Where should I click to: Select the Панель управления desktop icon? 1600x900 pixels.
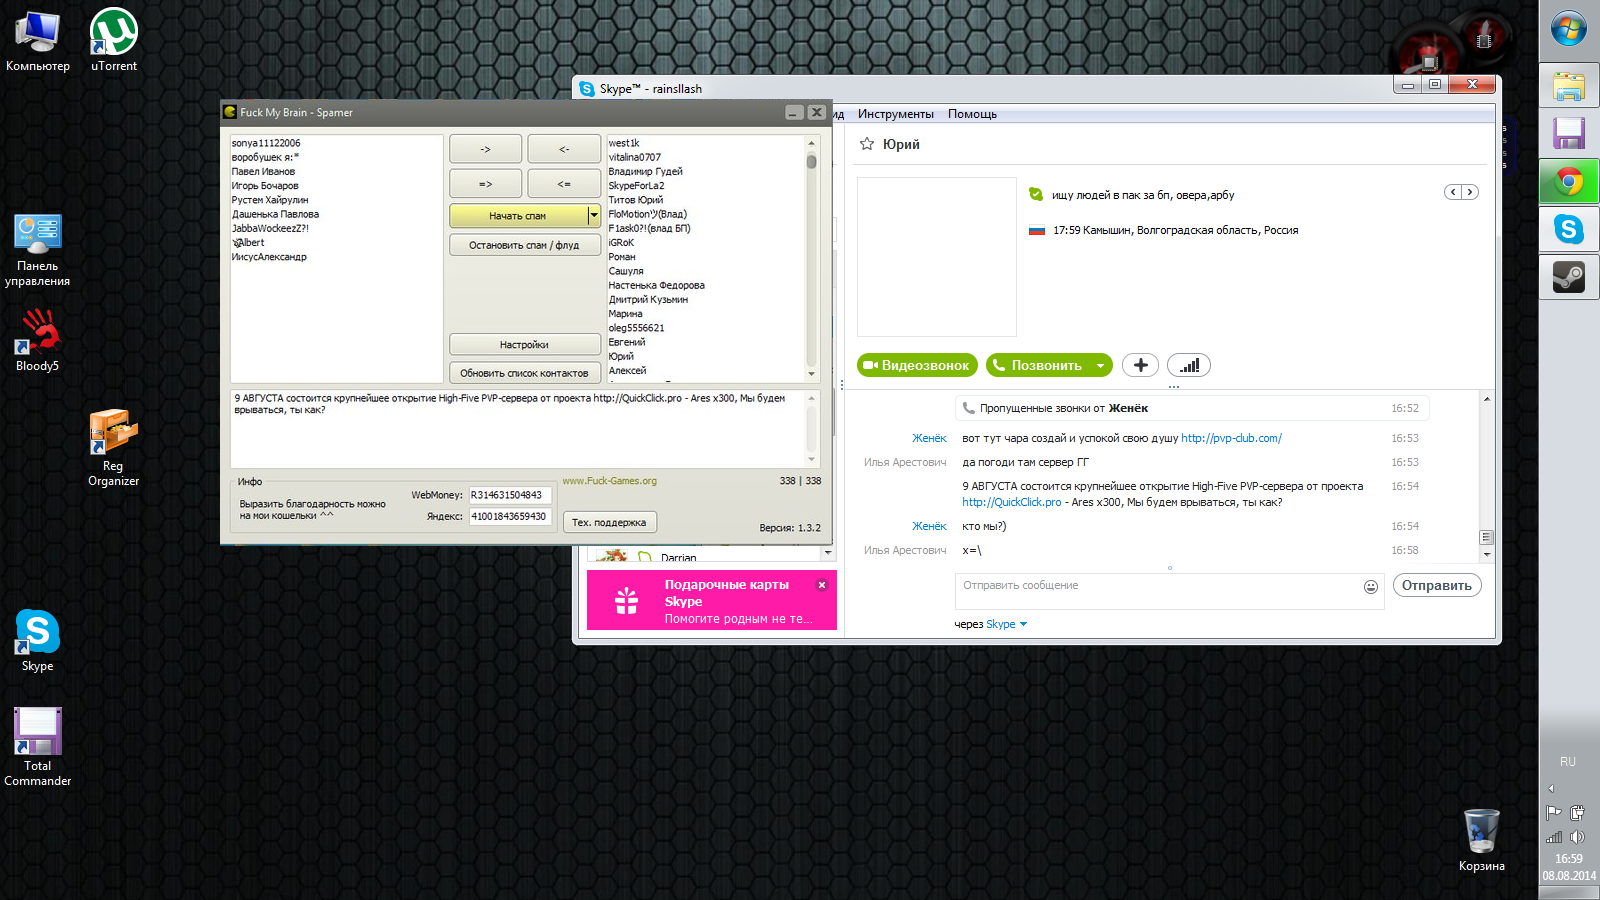pos(37,250)
